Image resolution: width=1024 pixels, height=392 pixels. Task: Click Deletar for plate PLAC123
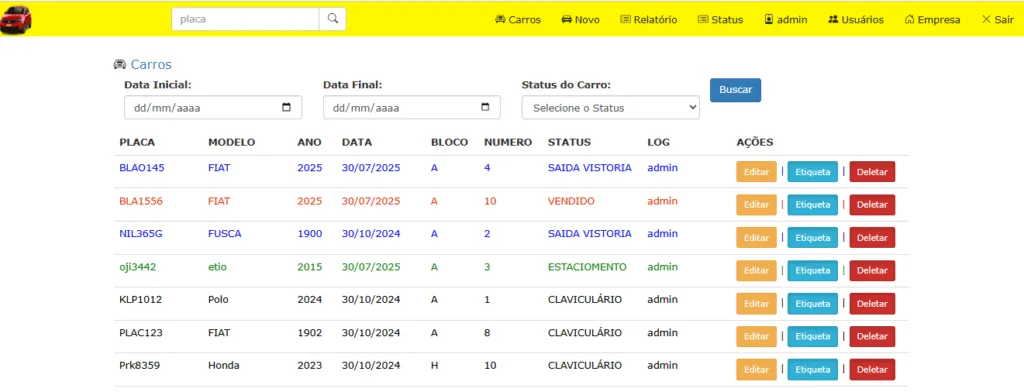(872, 336)
